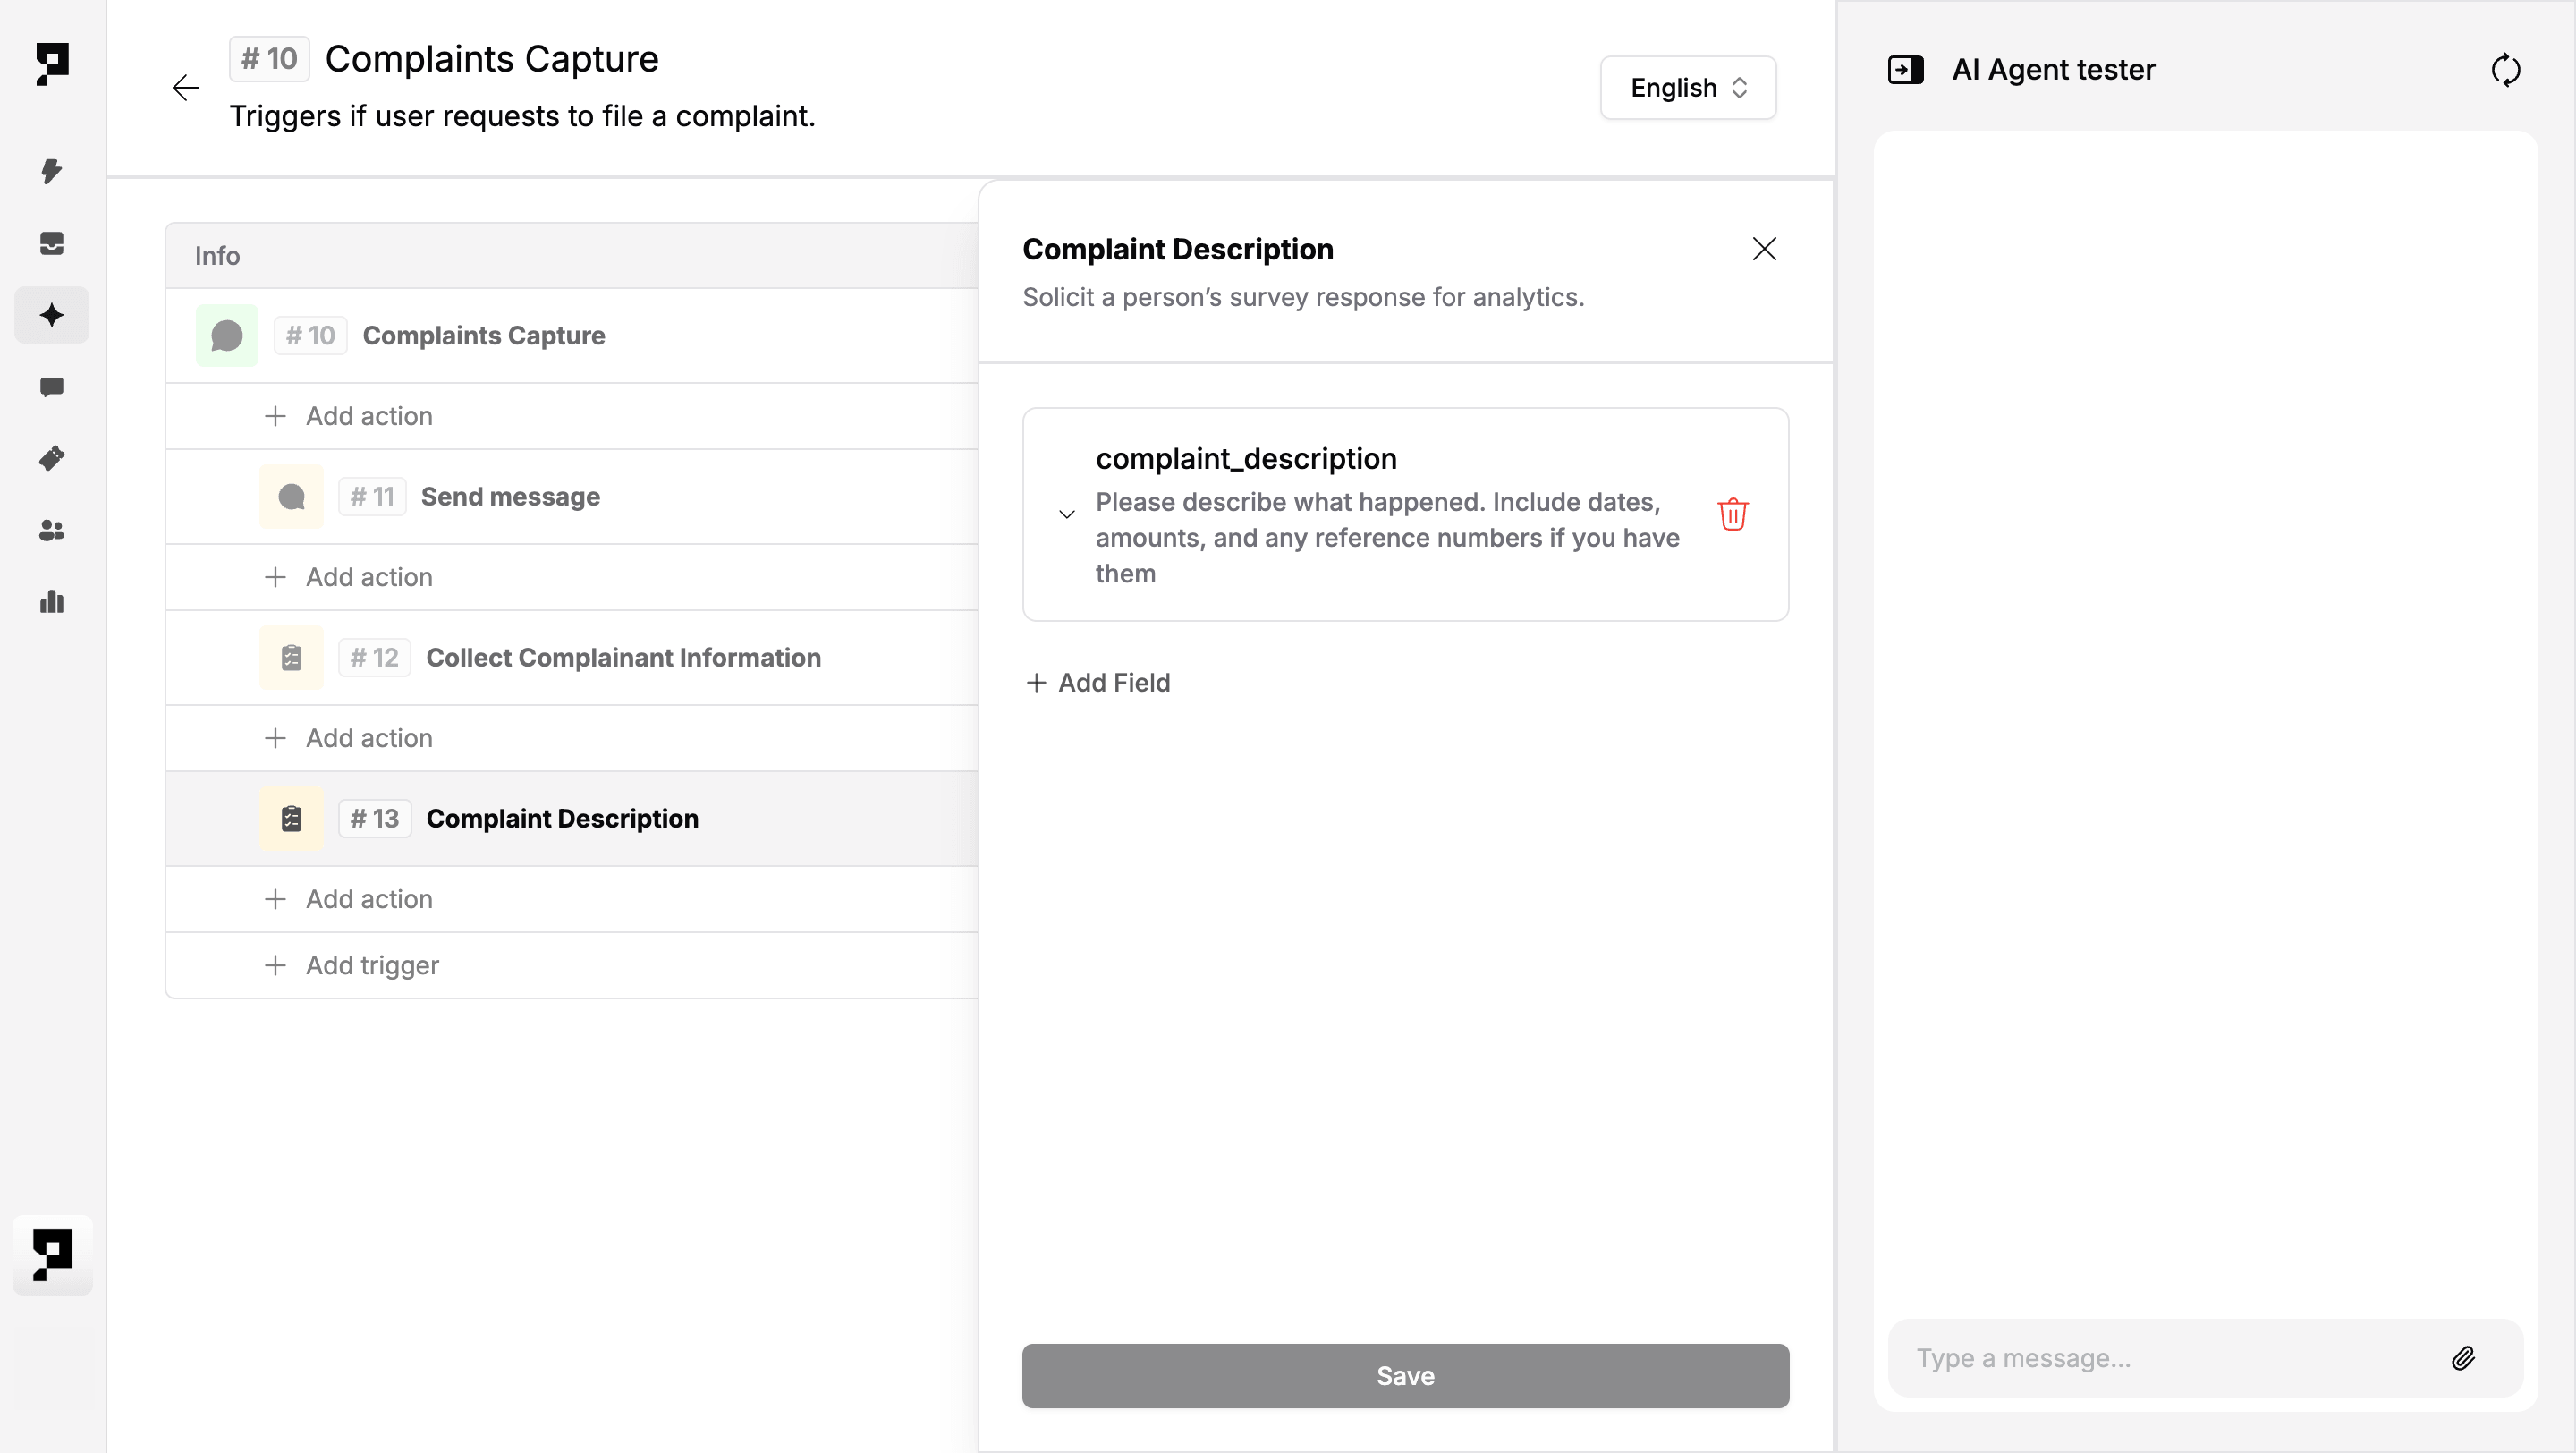This screenshot has width=2576, height=1453.
Task: Delete the complaint_description field with trash icon
Action: click(1732, 514)
